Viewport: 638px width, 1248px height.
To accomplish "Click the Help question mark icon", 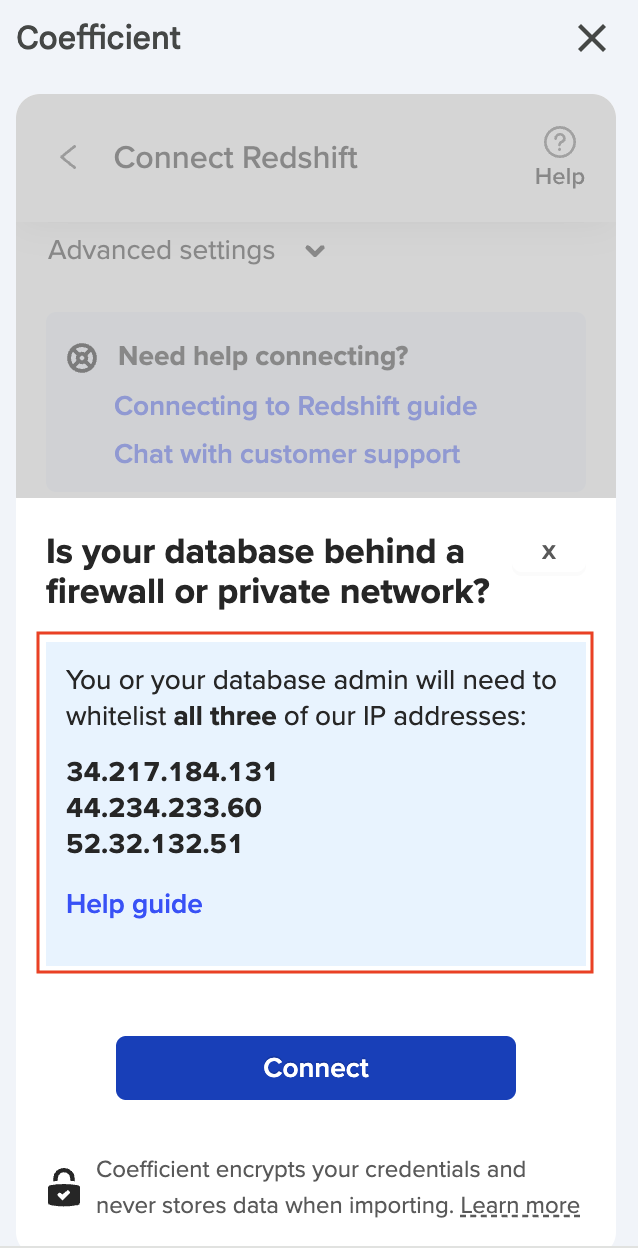I will [559, 143].
